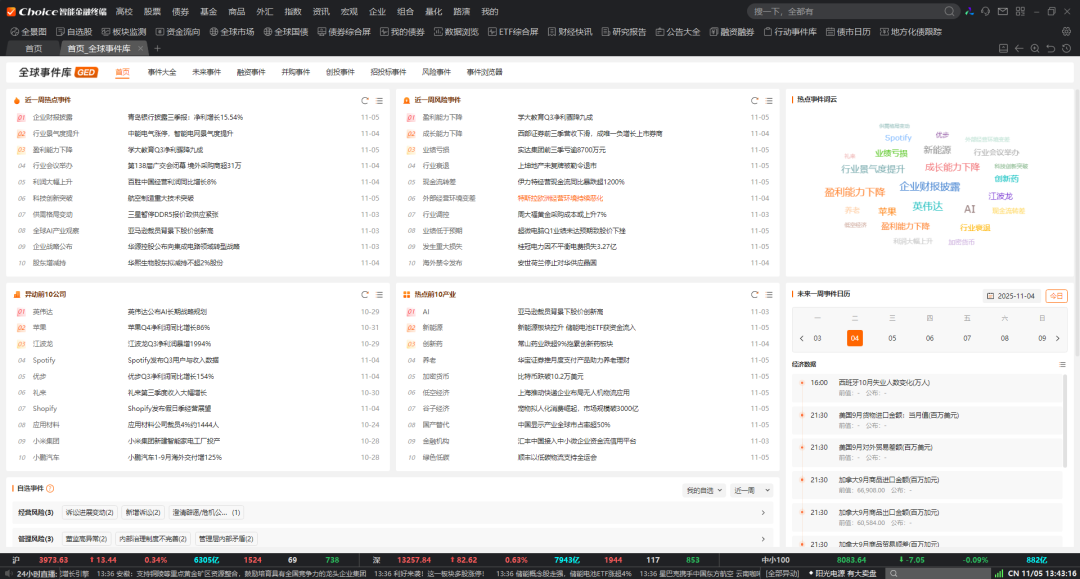The width and height of the screenshot is (1080, 579).
Task: Open 数据浏览 from the toolbar
Action: click(456, 32)
